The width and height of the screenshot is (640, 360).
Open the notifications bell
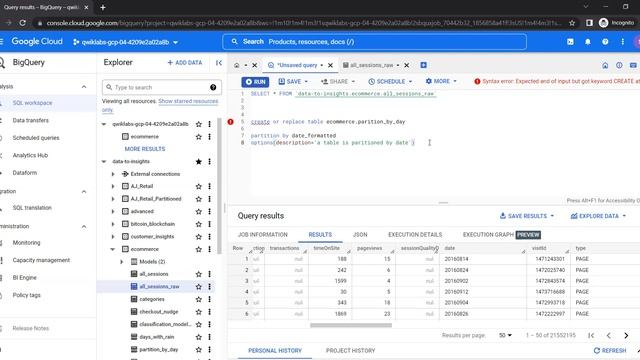588,42
